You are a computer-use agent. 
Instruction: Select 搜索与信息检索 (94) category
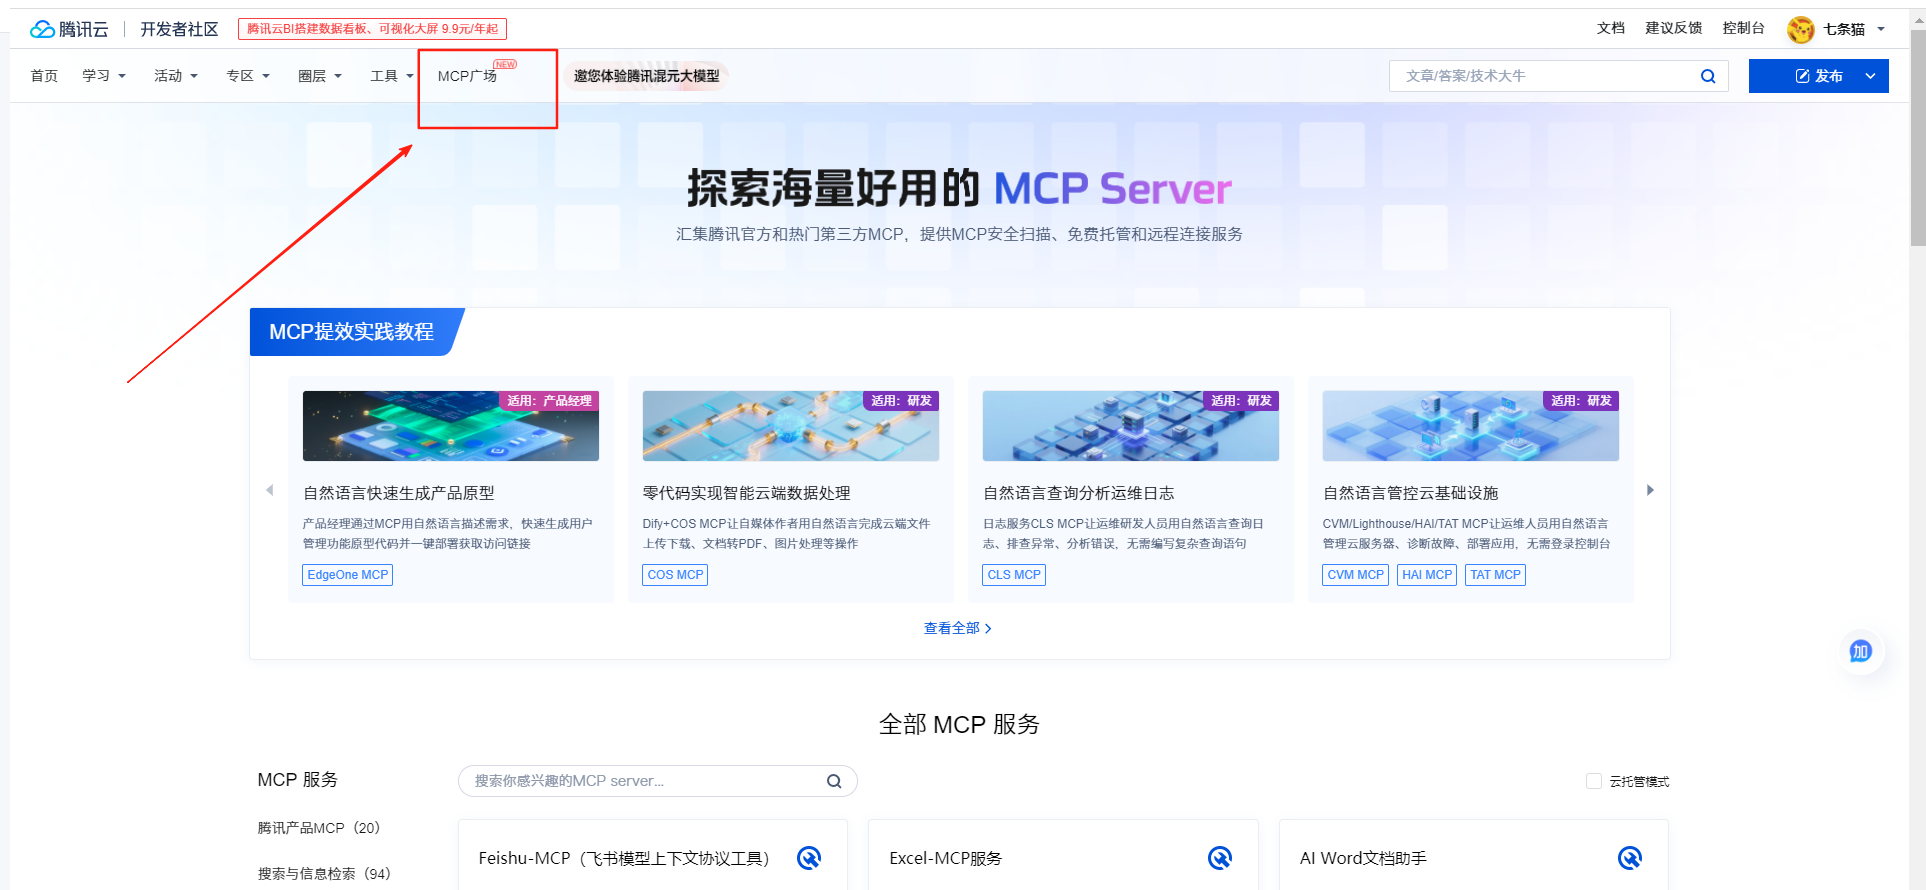(x=324, y=874)
